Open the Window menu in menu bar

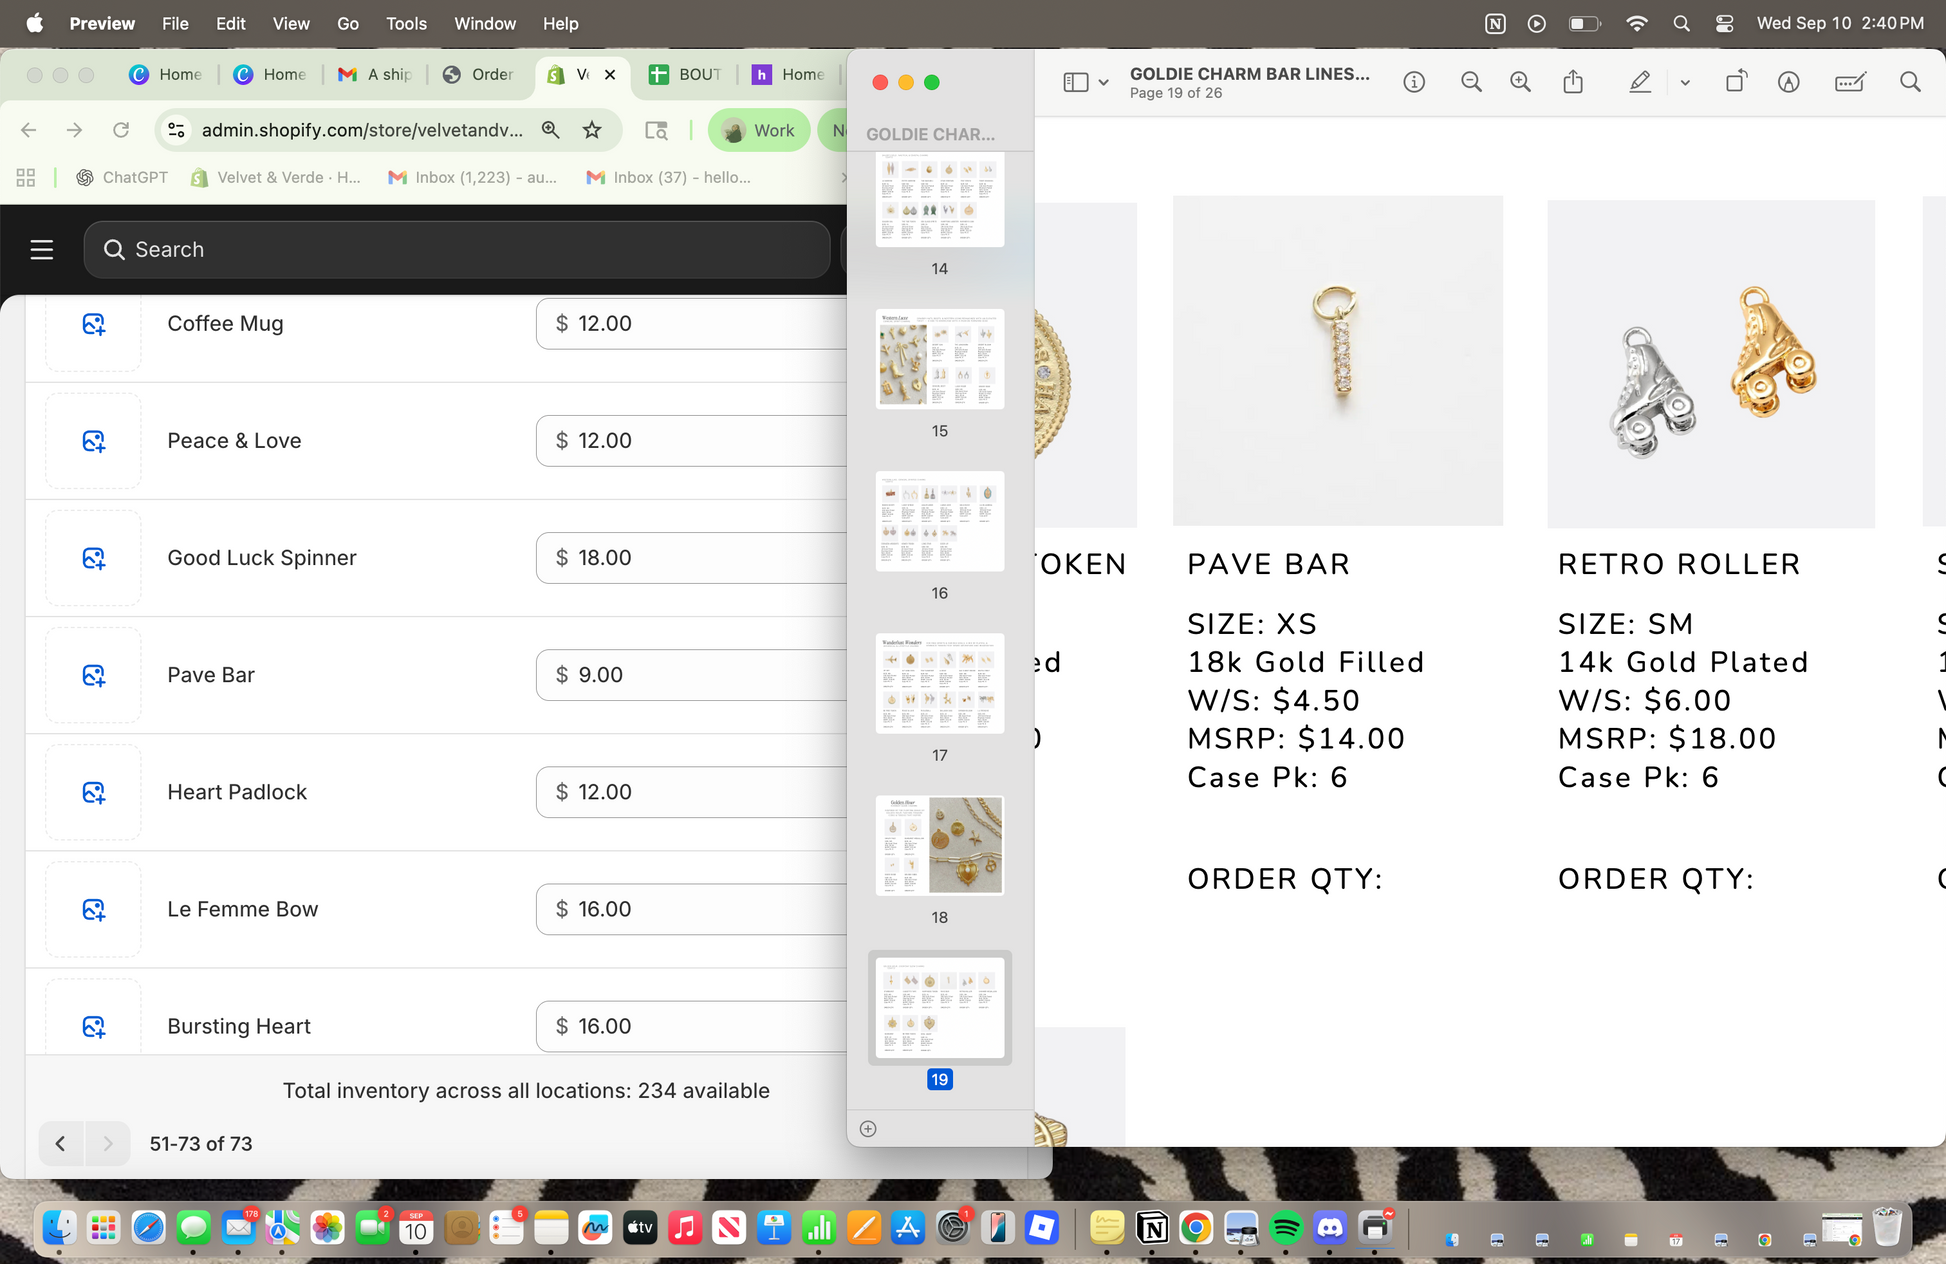[x=485, y=23]
